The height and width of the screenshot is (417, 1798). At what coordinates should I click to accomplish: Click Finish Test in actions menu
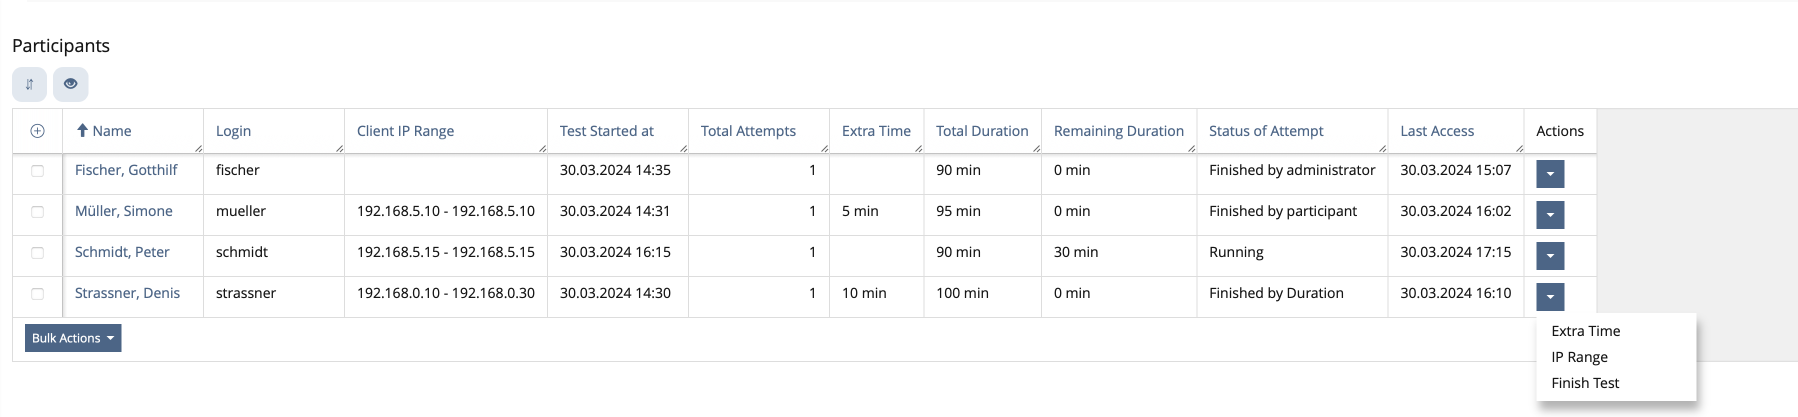click(x=1585, y=383)
